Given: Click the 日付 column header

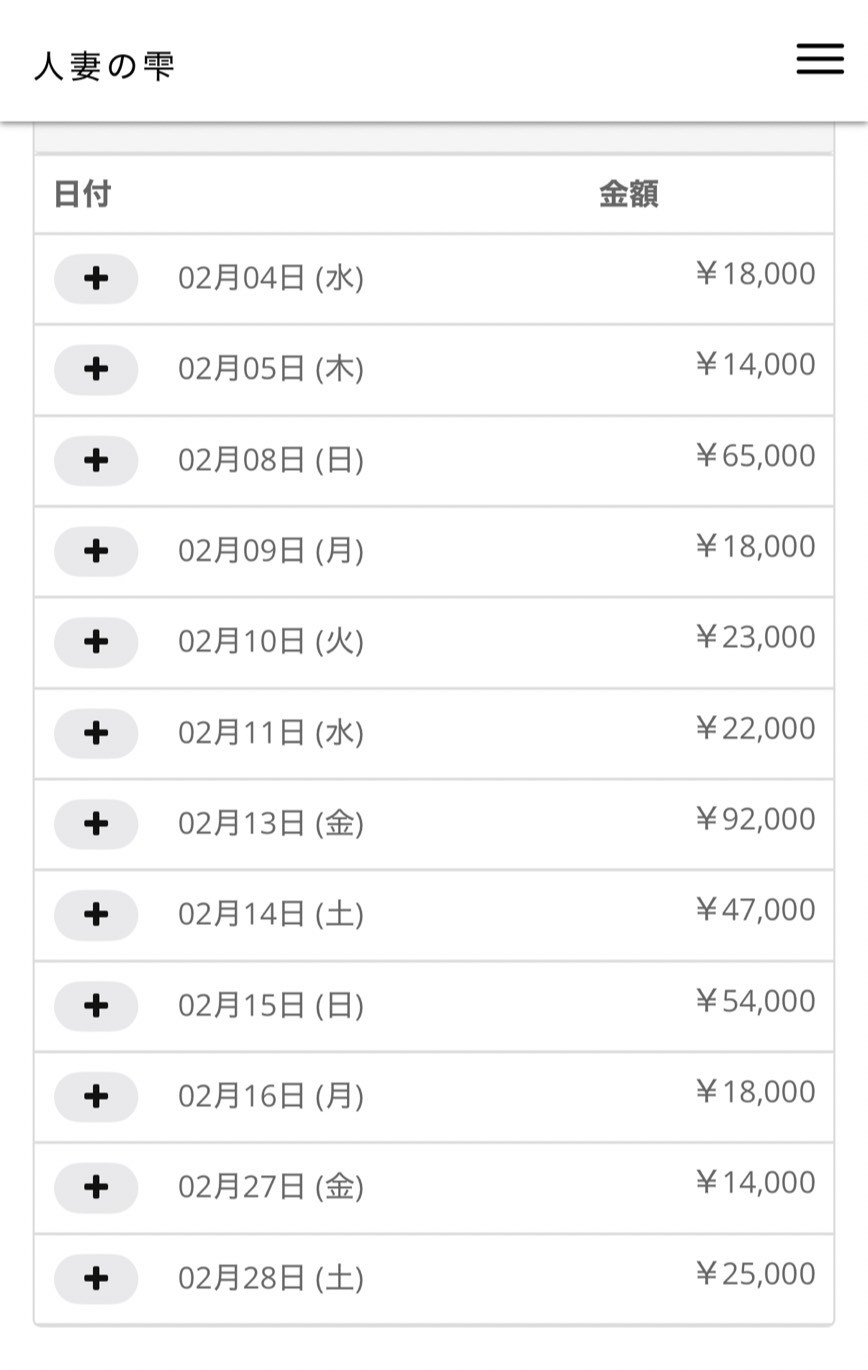Looking at the screenshot, I should pyautogui.click(x=82, y=194).
